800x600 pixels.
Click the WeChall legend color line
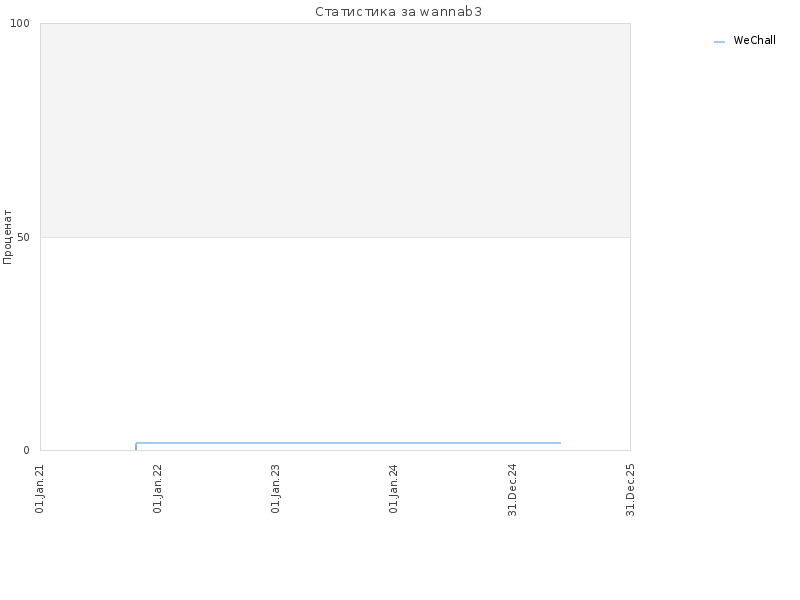pyautogui.click(x=719, y=42)
